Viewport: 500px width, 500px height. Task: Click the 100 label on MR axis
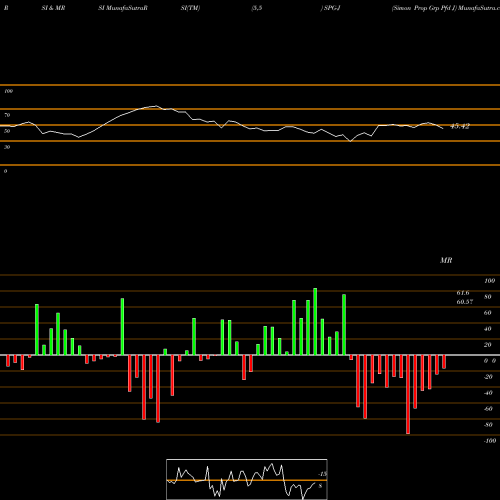click(x=489, y=281)
